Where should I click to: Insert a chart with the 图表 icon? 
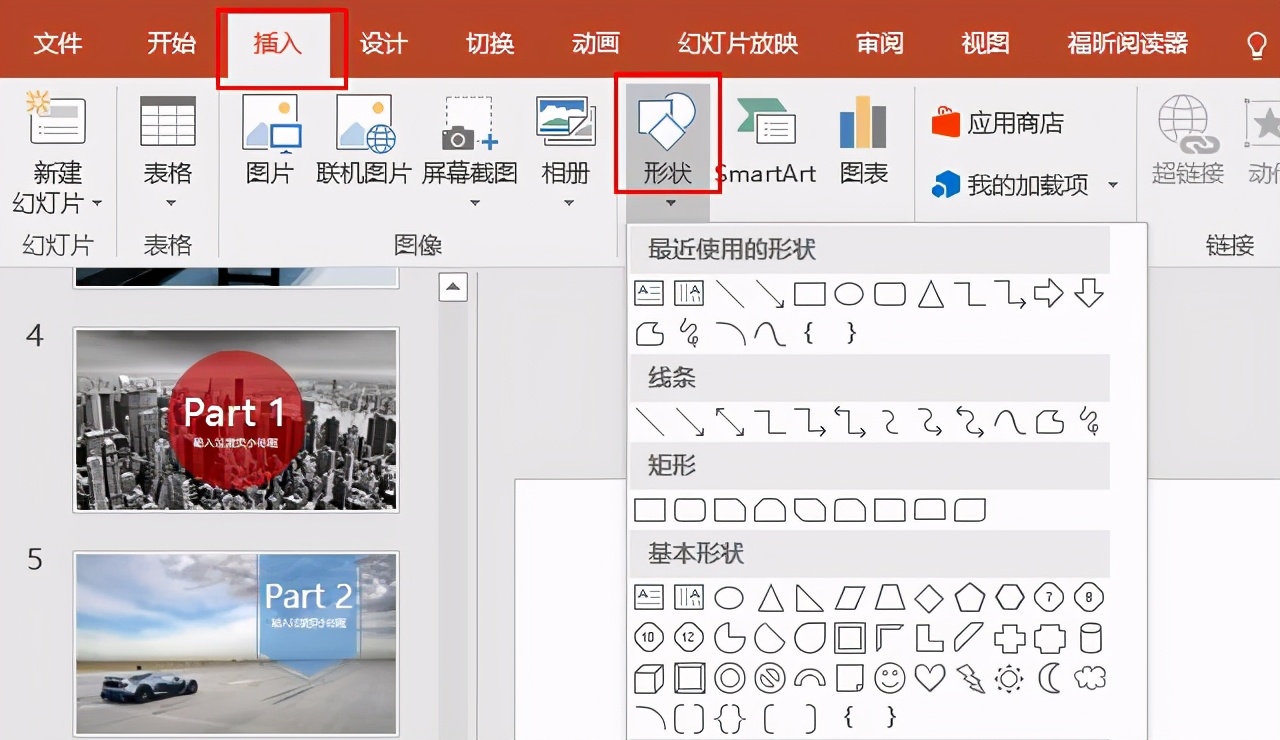coord(862,140)
